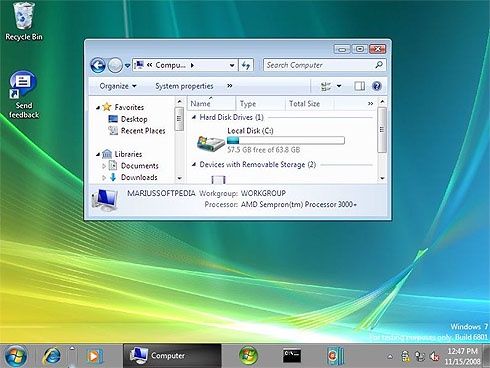Select Libraries in the navigation pane
Image resolution: width=490 pixels, height=368 pixels.
[x=128, y=154]
